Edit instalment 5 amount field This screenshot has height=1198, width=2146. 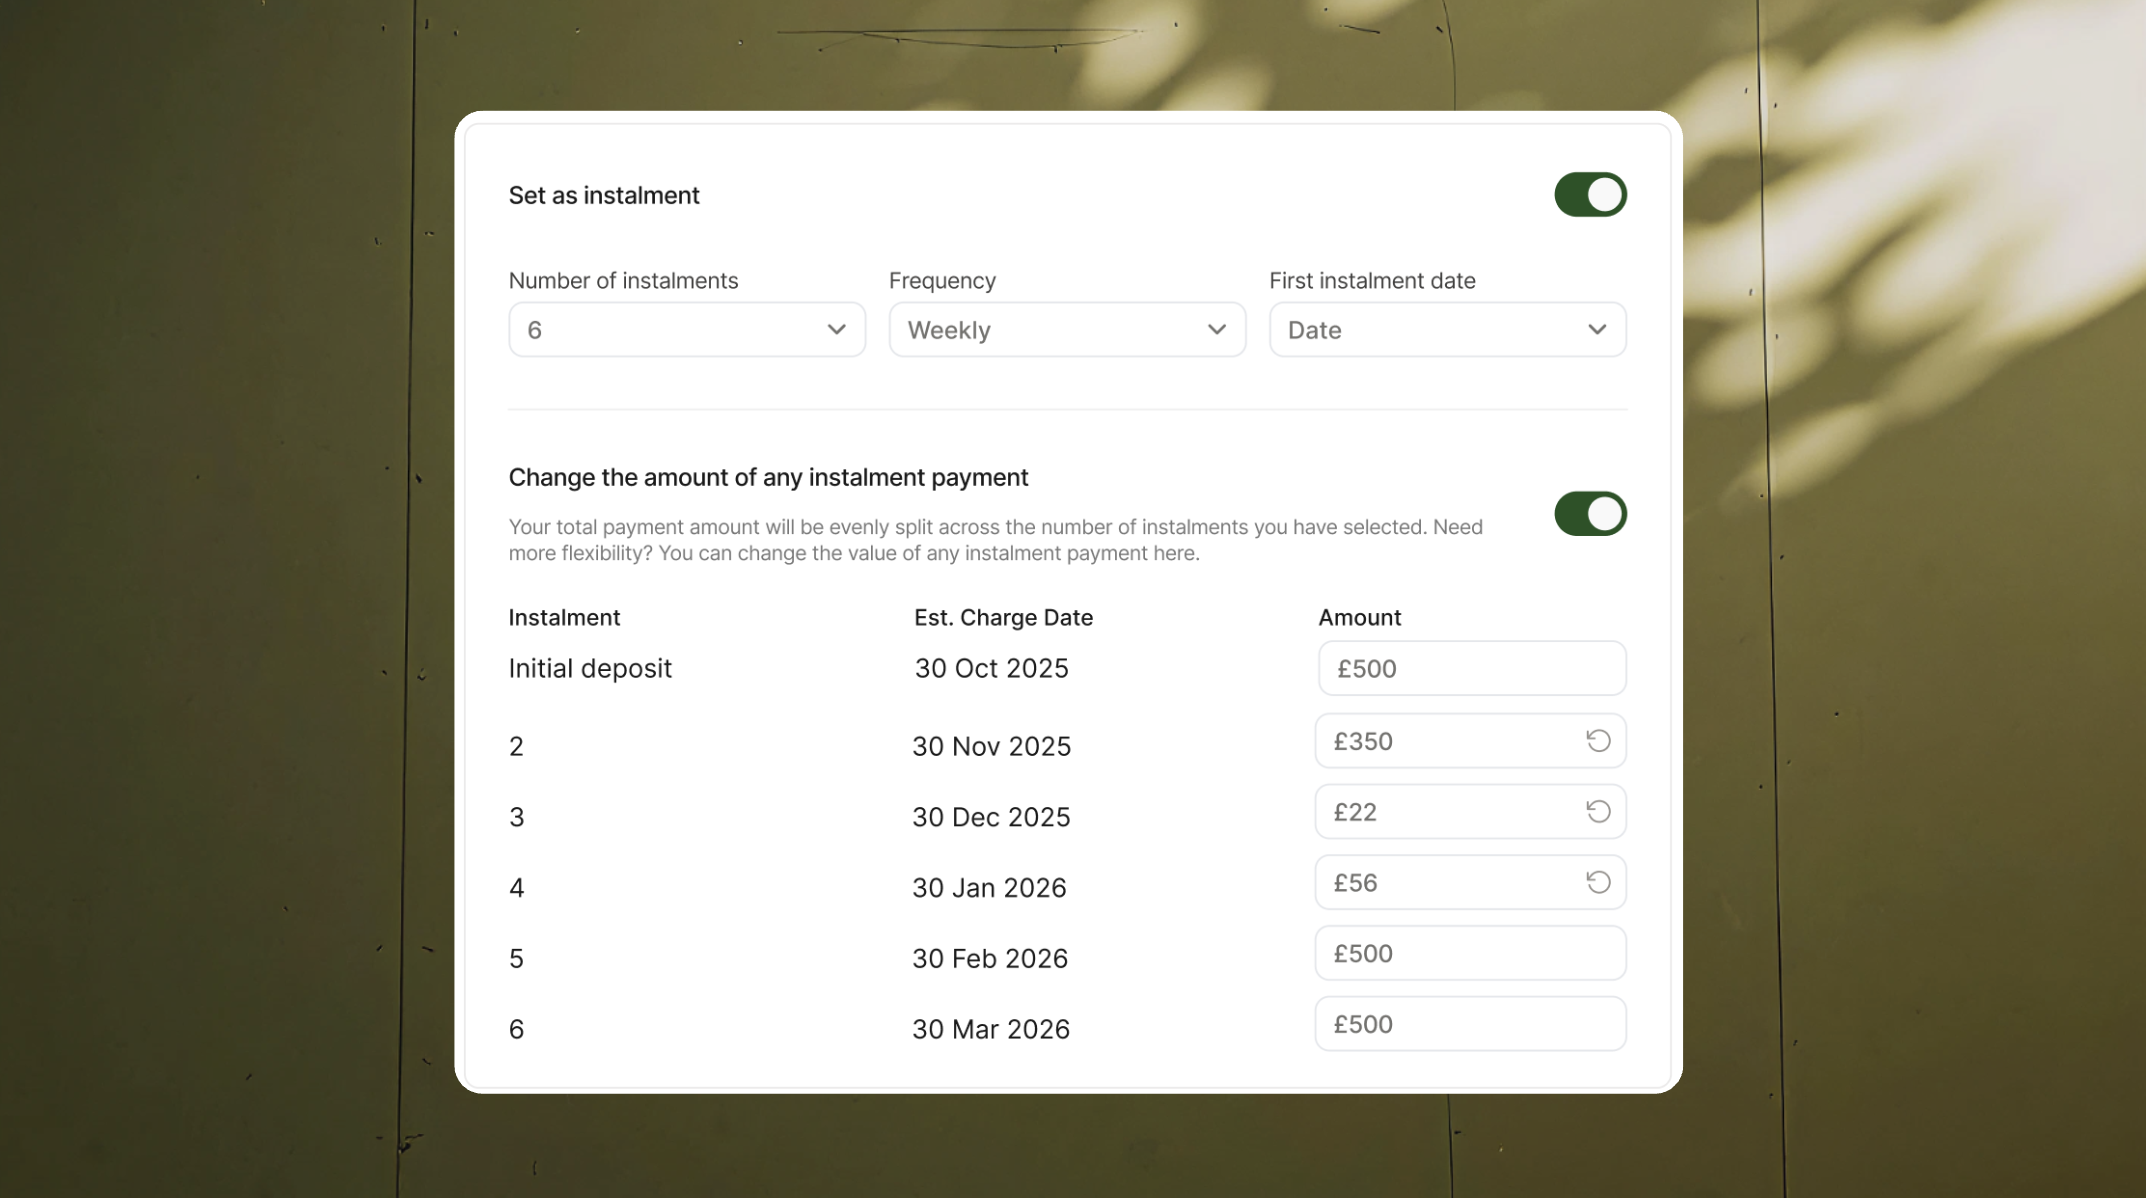pyautogui.click(x=1470, y=953)
